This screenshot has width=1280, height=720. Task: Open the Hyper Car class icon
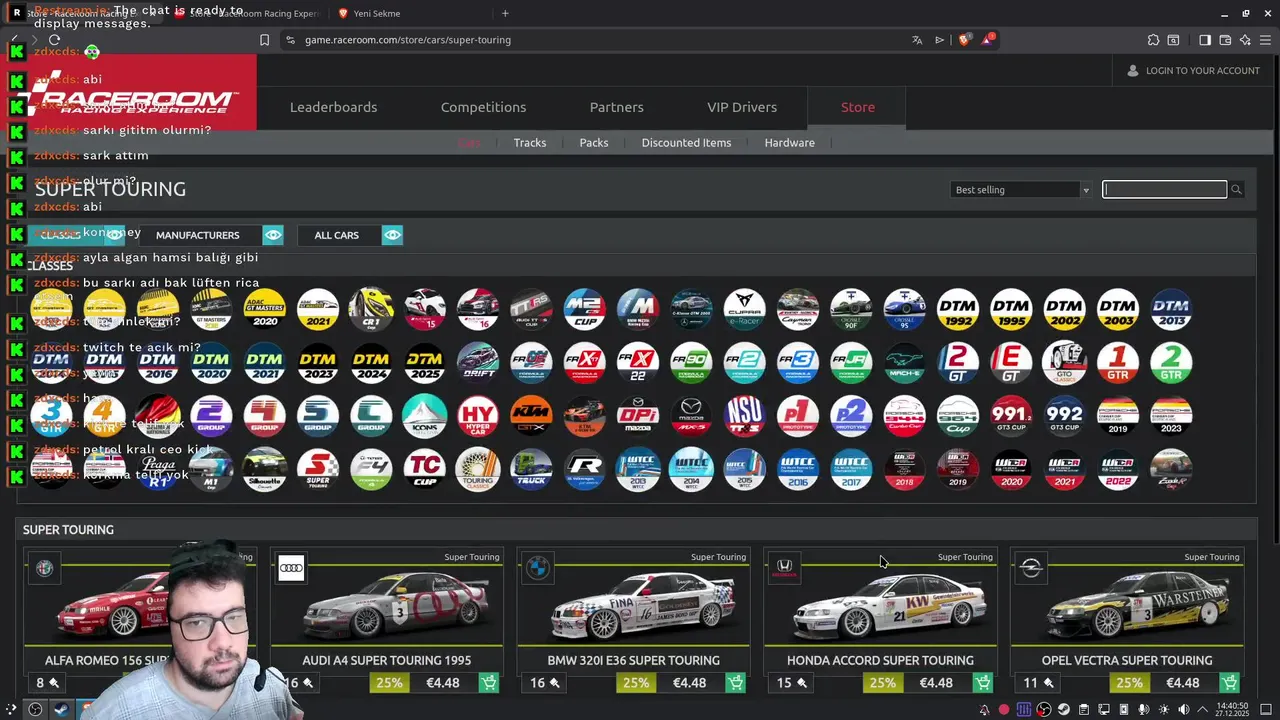click(x=478, y=416)
